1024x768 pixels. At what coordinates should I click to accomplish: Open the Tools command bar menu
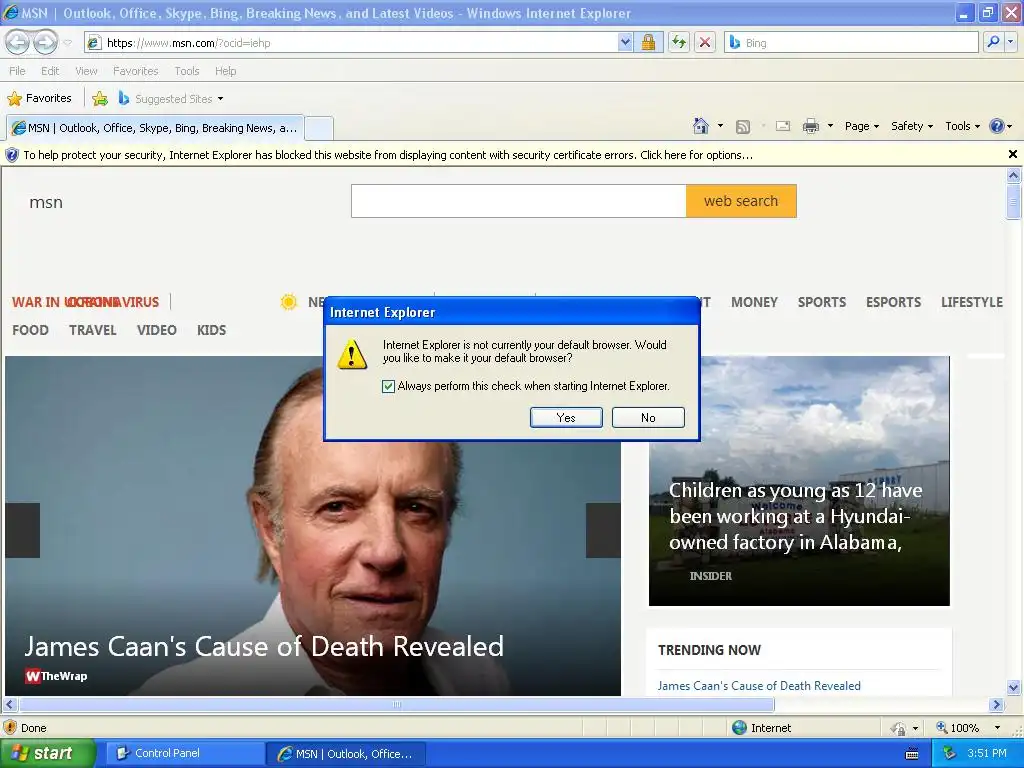(962, 126)
